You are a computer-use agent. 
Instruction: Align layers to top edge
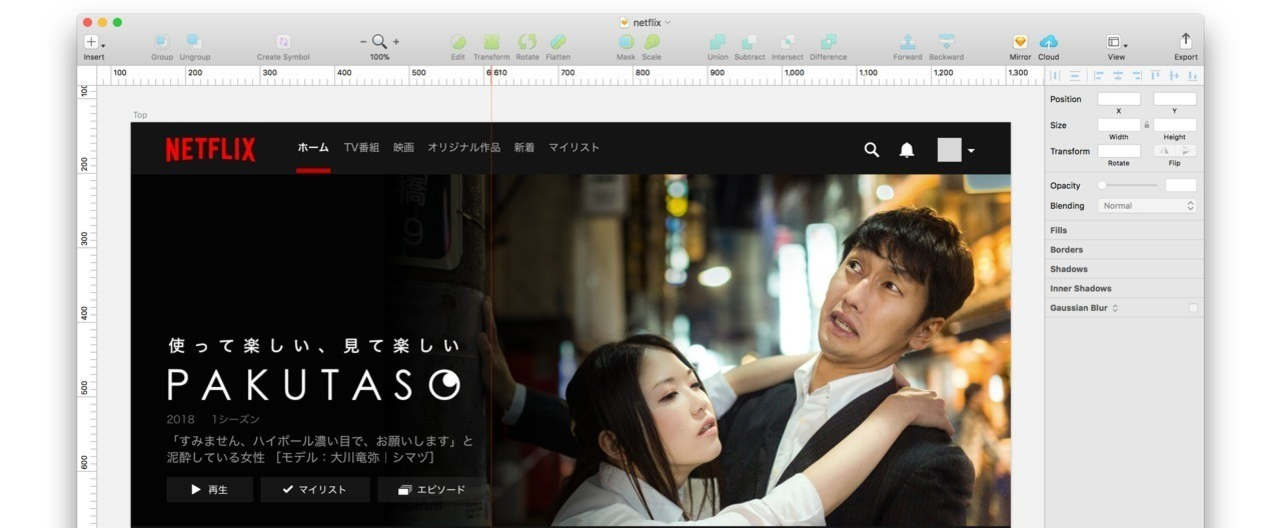coord(1155,75)
